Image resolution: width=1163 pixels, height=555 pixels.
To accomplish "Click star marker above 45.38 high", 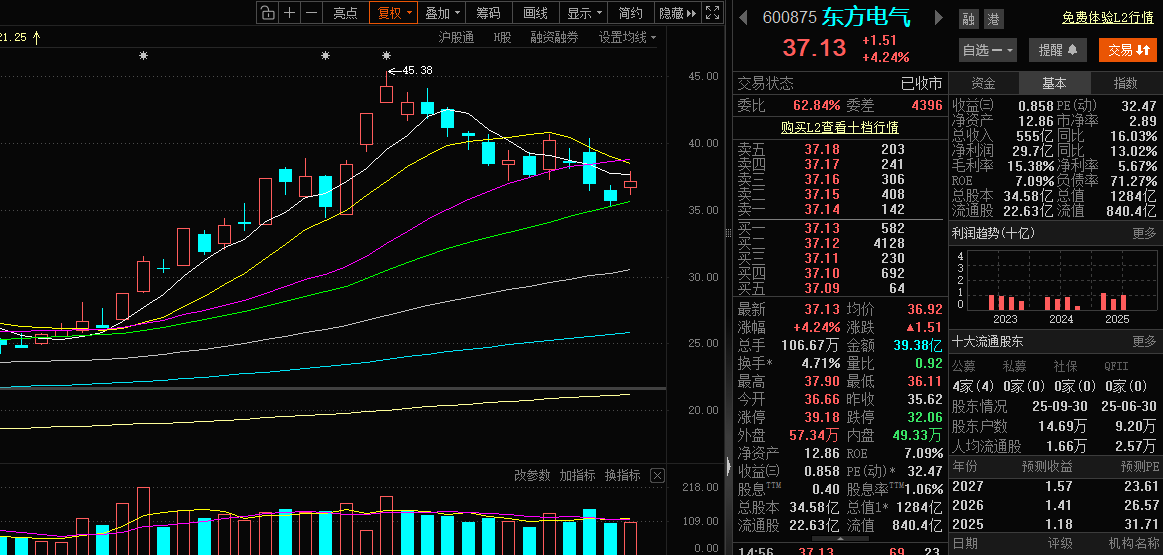I will 386,56.
